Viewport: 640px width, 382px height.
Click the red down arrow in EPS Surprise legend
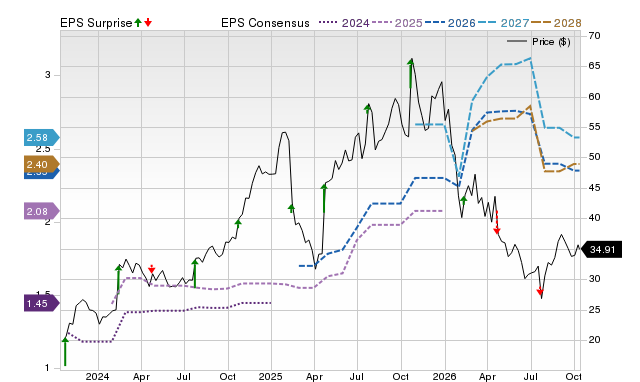(x=148, y=22)
